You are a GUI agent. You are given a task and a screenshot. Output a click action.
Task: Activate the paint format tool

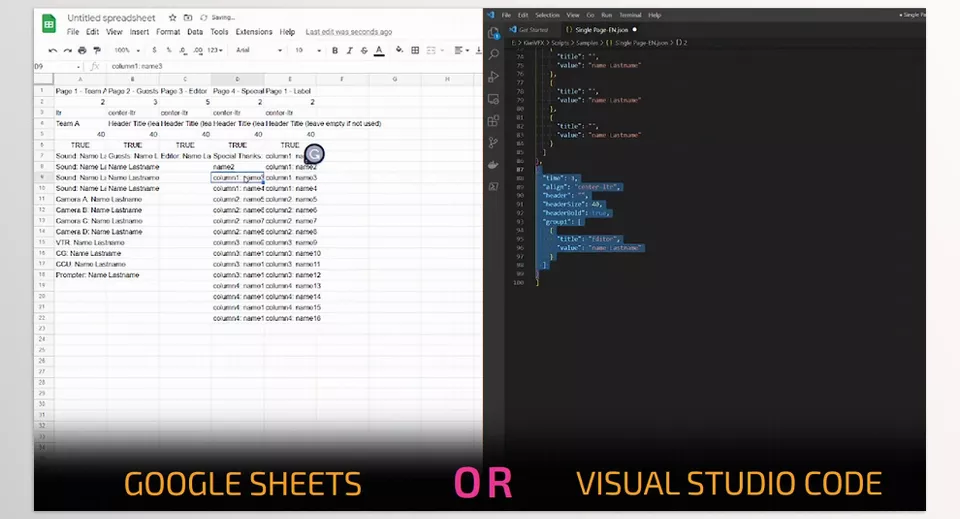[x=97, y=50]
